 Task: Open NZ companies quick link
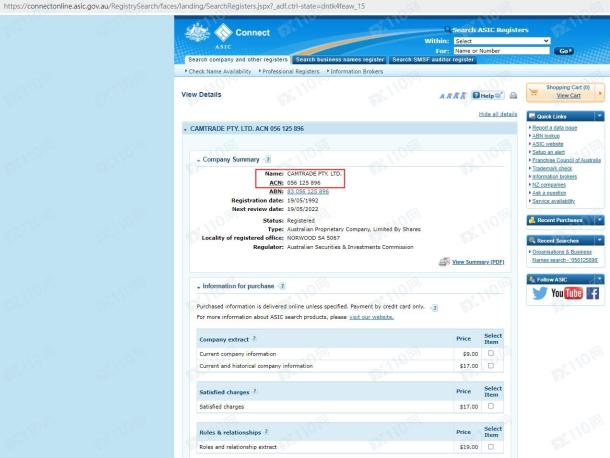tap(549, 185)
